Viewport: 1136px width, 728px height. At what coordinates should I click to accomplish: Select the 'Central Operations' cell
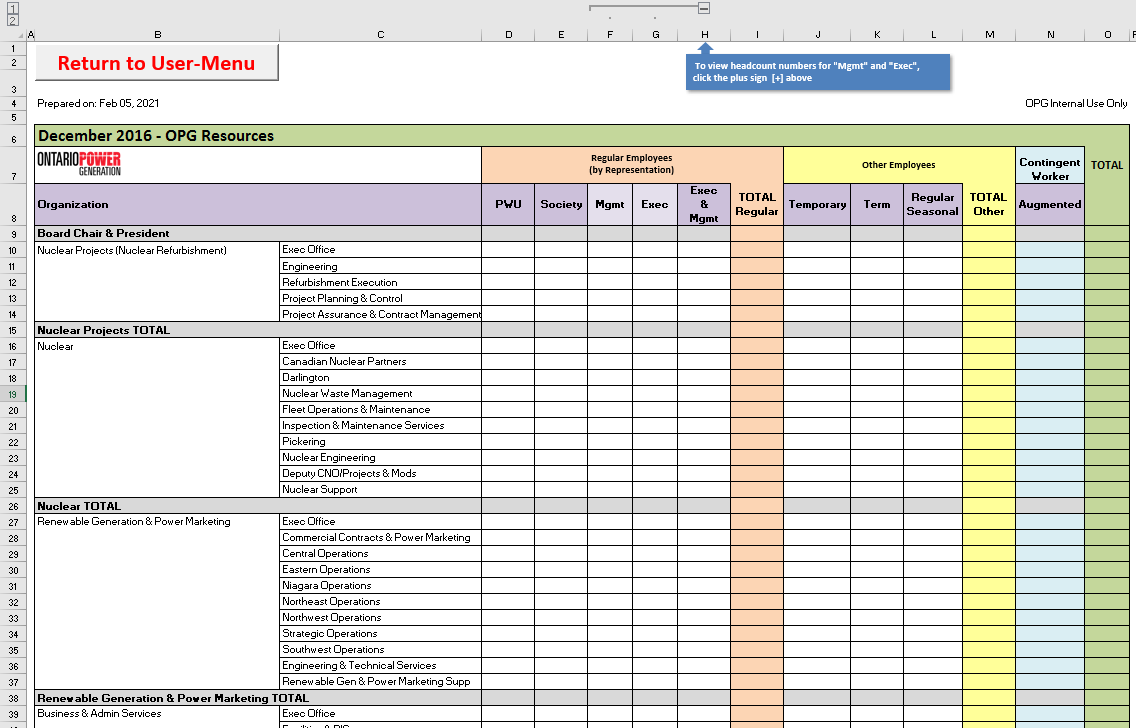pyautogui.click(x=380, y=553)
